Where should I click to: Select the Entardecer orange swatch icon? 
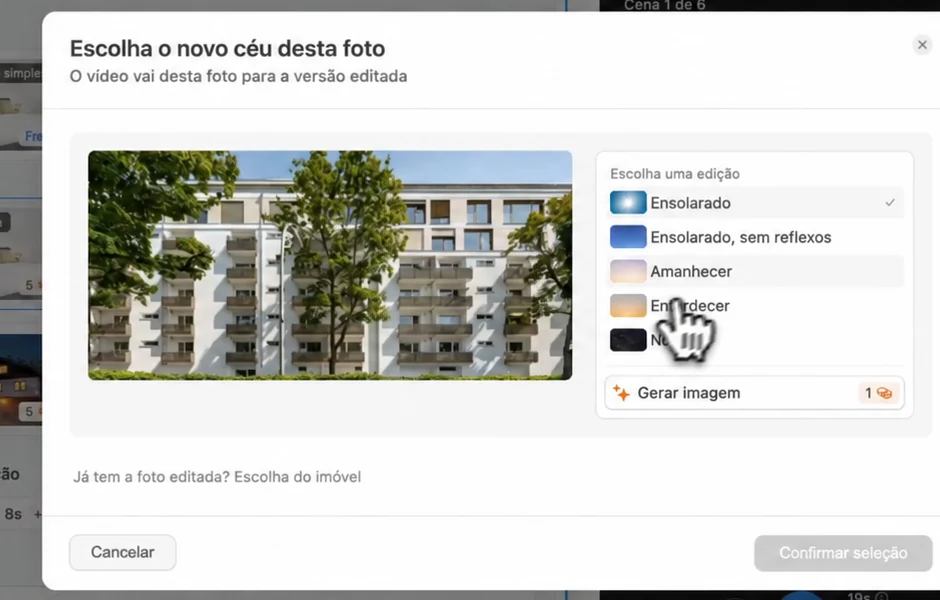628,305
